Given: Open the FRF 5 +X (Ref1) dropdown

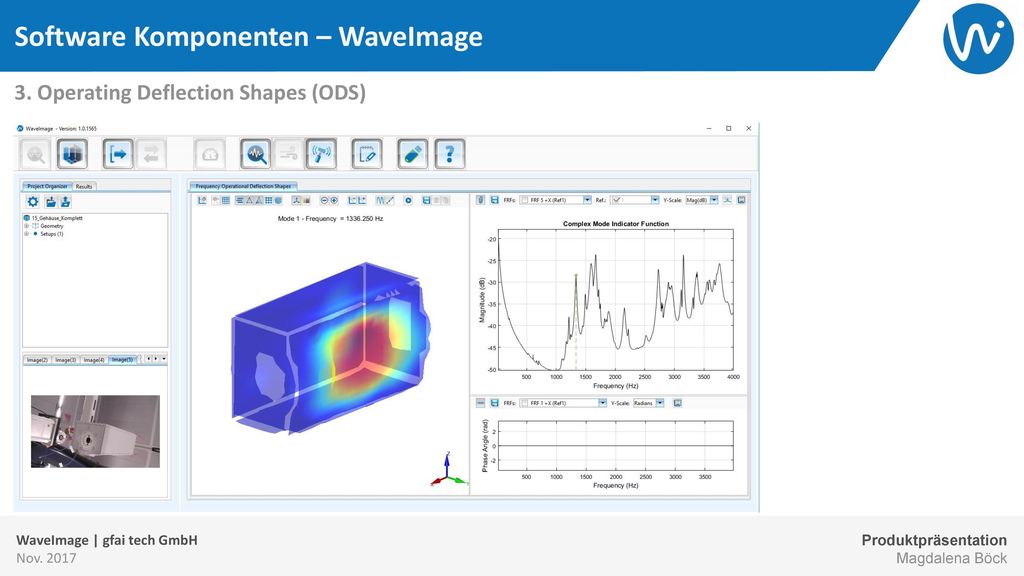Looking at the screenshot, I should coord(587,200).
